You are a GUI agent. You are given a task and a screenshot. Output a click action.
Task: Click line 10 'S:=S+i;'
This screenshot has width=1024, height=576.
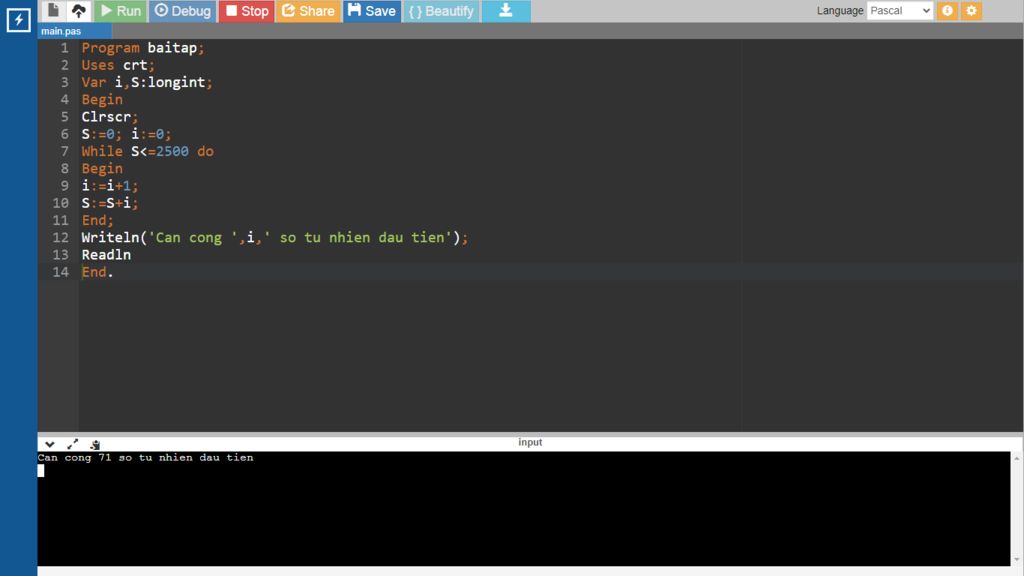pyautogui.click(x=110, y=203)
